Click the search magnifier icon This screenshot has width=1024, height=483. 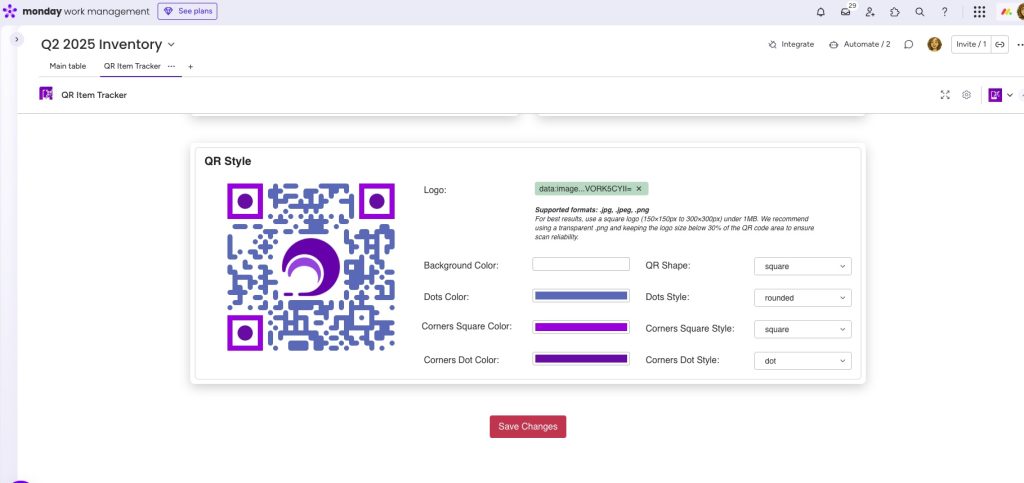[x=920, y=12]
